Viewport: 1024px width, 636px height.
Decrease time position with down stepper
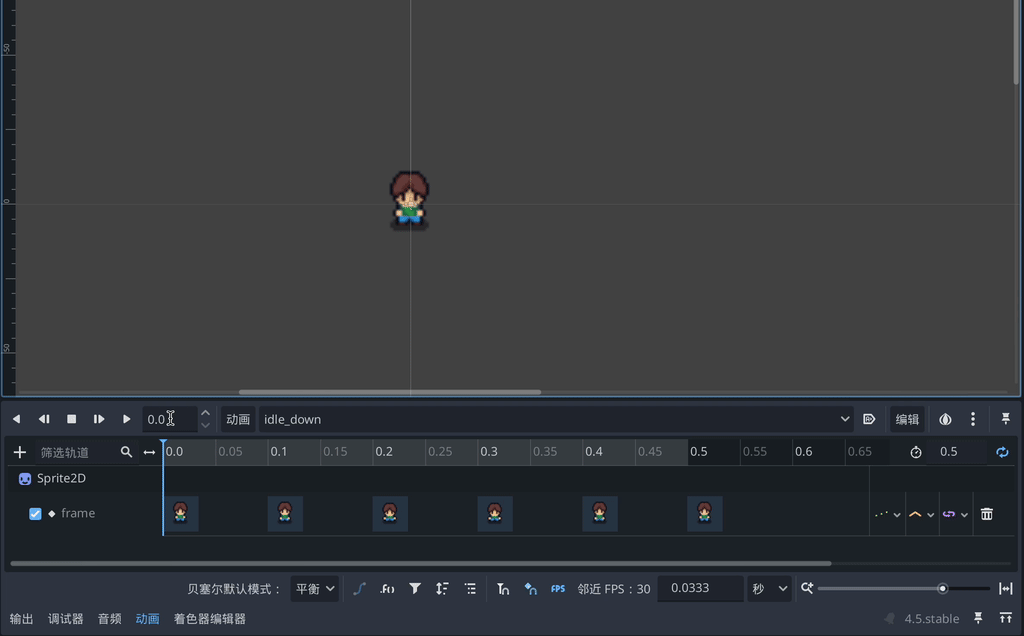(205, 425)
